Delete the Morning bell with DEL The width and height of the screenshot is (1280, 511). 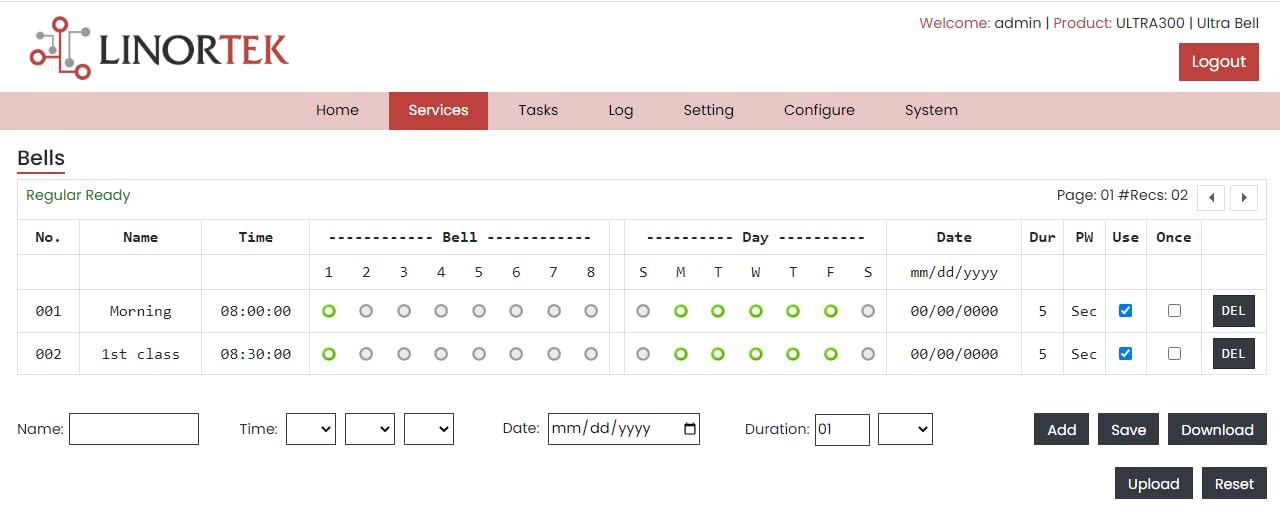click(1233, 311)
